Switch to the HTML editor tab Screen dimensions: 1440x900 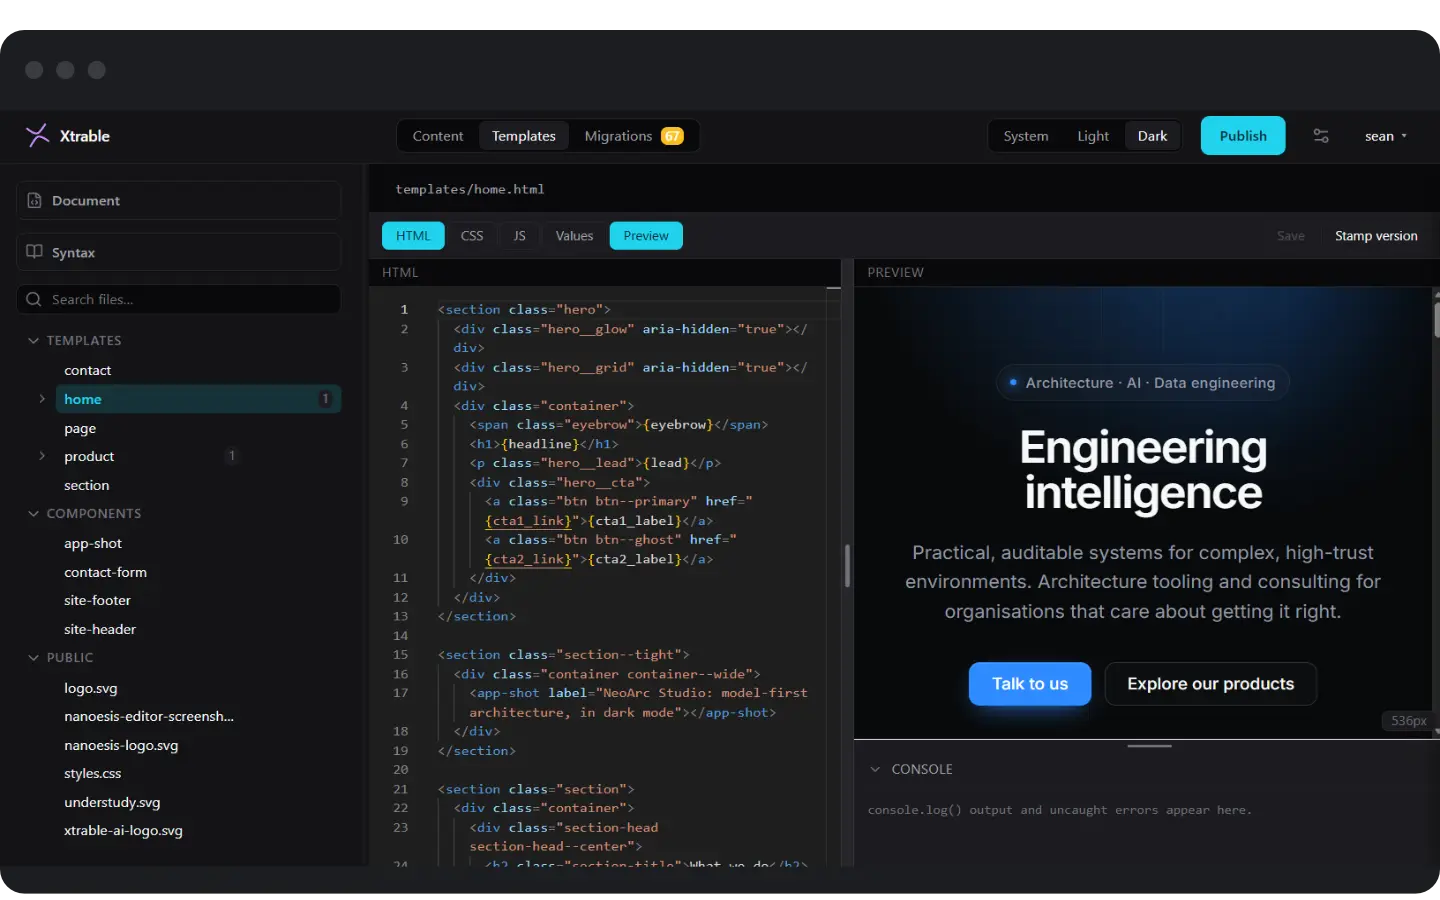413,236
